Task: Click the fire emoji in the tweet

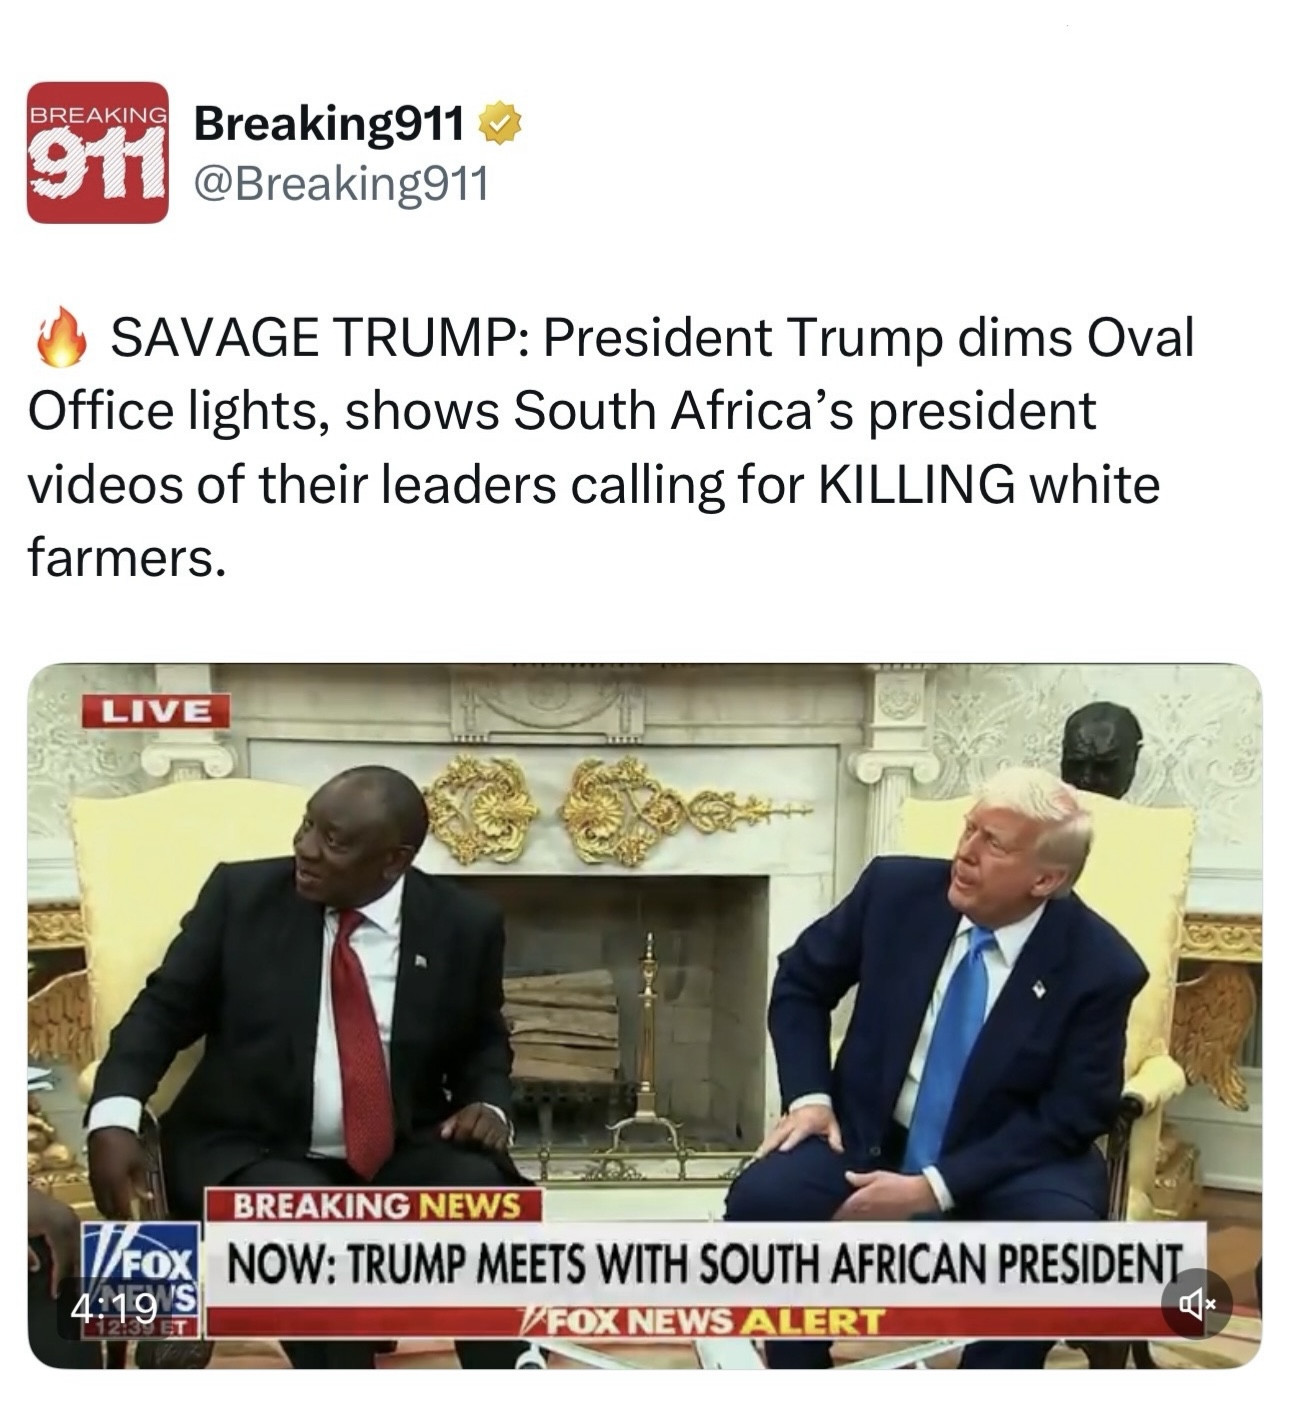Action: [62, 338]
